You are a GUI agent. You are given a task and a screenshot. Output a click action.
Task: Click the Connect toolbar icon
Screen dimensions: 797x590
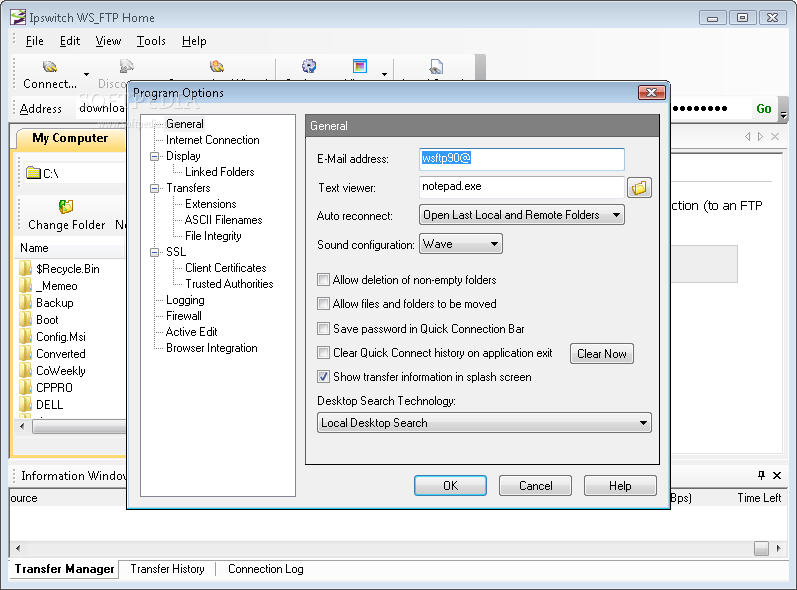(x=50, y=67)
